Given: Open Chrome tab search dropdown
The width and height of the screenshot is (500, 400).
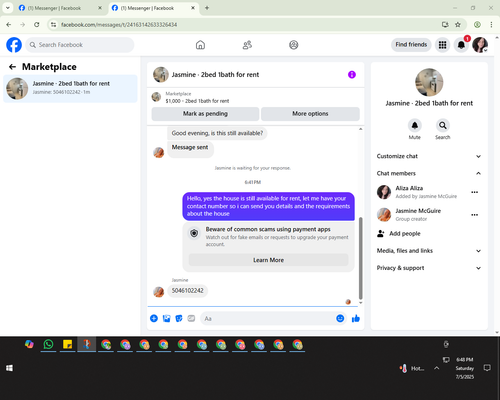Looking at the screenshot, I should 7,8.
